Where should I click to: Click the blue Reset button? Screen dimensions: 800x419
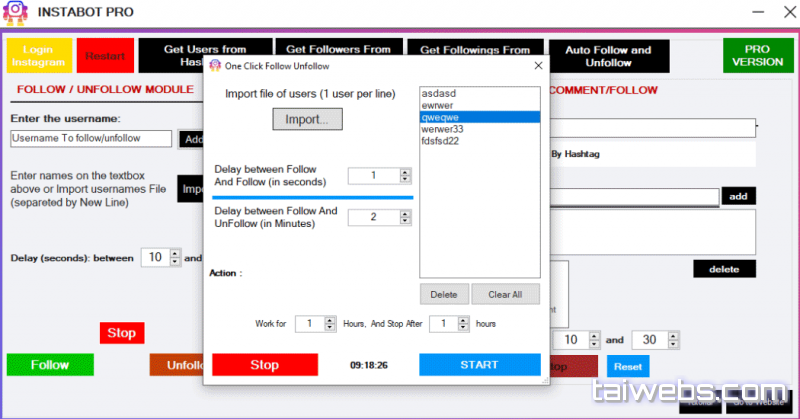tap(628, 366)
